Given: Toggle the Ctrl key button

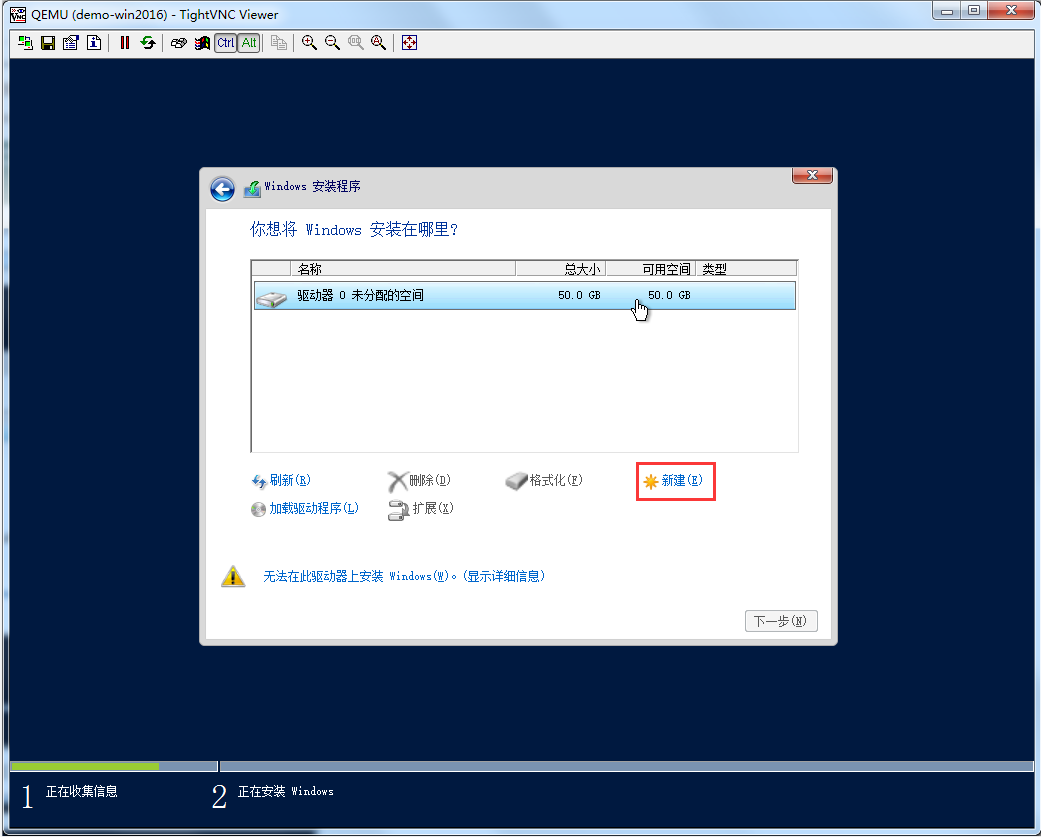Looking at the screenshot, I should click(x=226, y=43).
